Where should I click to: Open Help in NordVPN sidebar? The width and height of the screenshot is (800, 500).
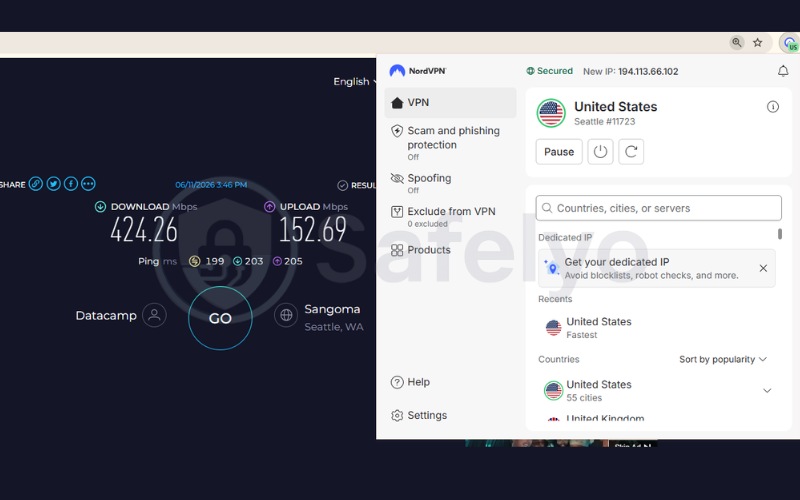pos(411,382)
